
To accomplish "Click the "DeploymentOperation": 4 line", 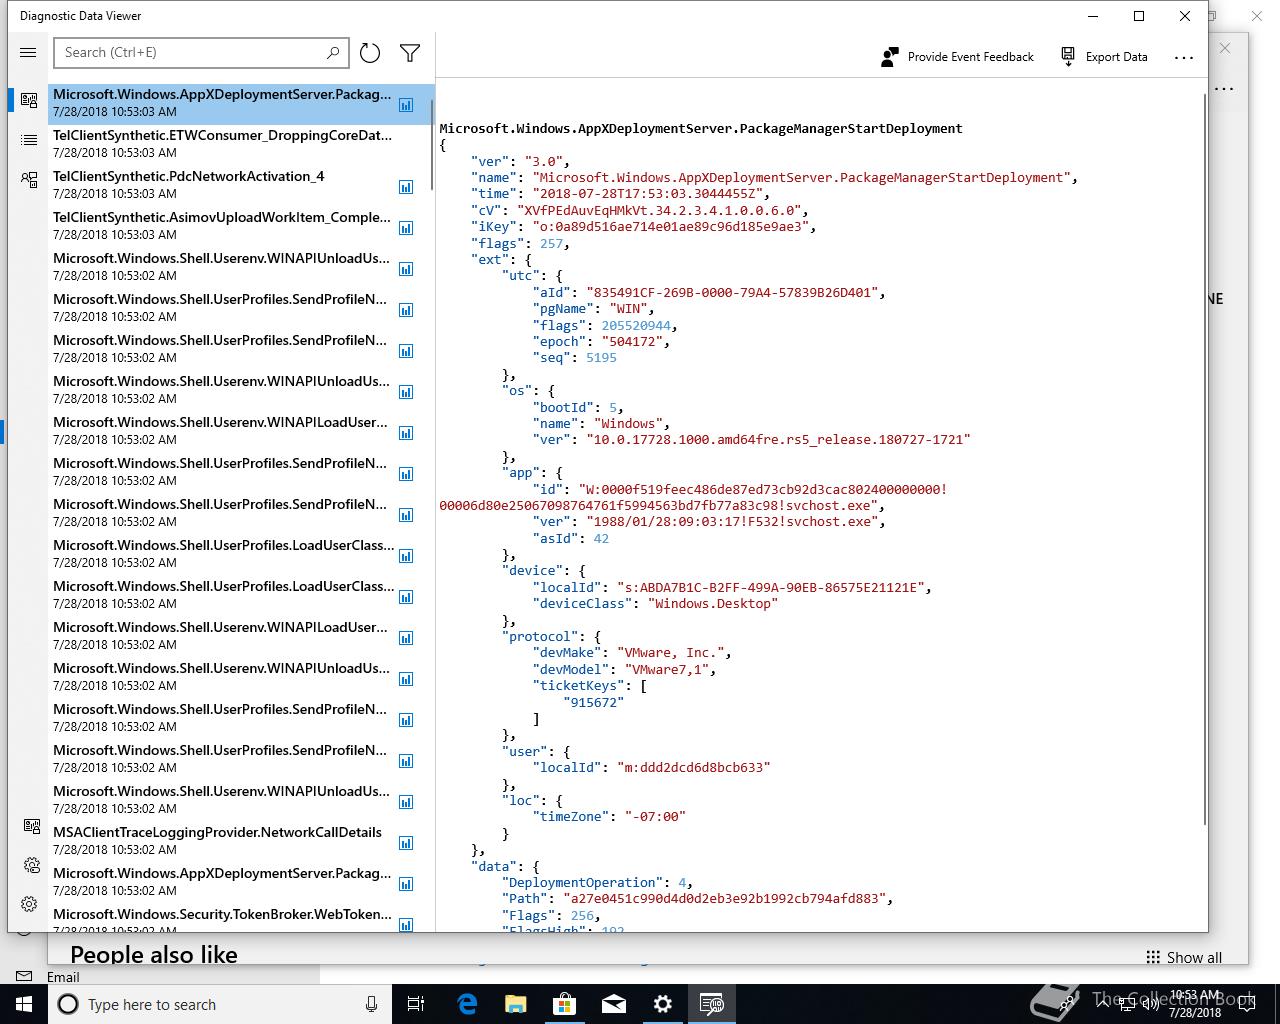I will tap(598, 882).
